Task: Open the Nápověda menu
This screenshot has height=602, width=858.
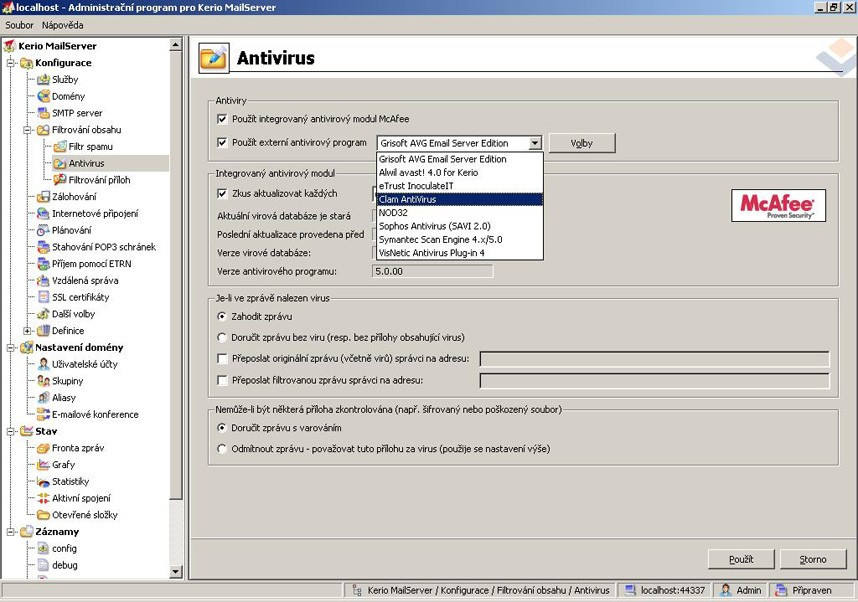Action: click(x=62, y=25)
